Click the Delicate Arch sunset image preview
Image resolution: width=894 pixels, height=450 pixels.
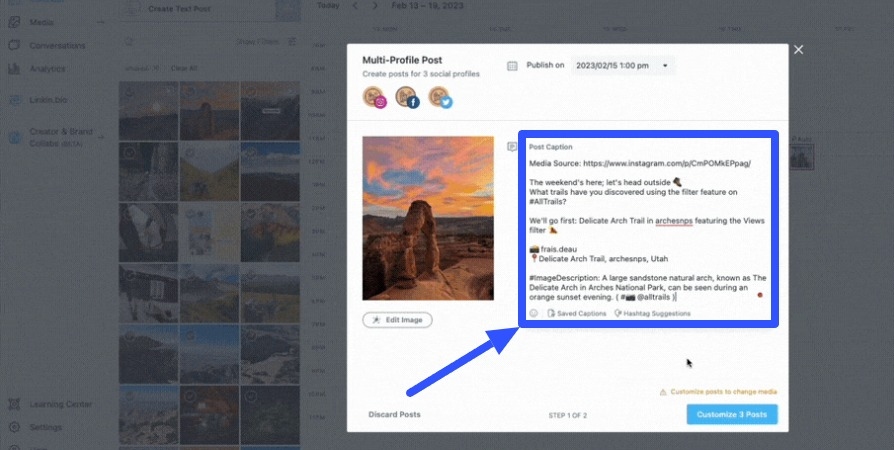click(x=427, y=218)
